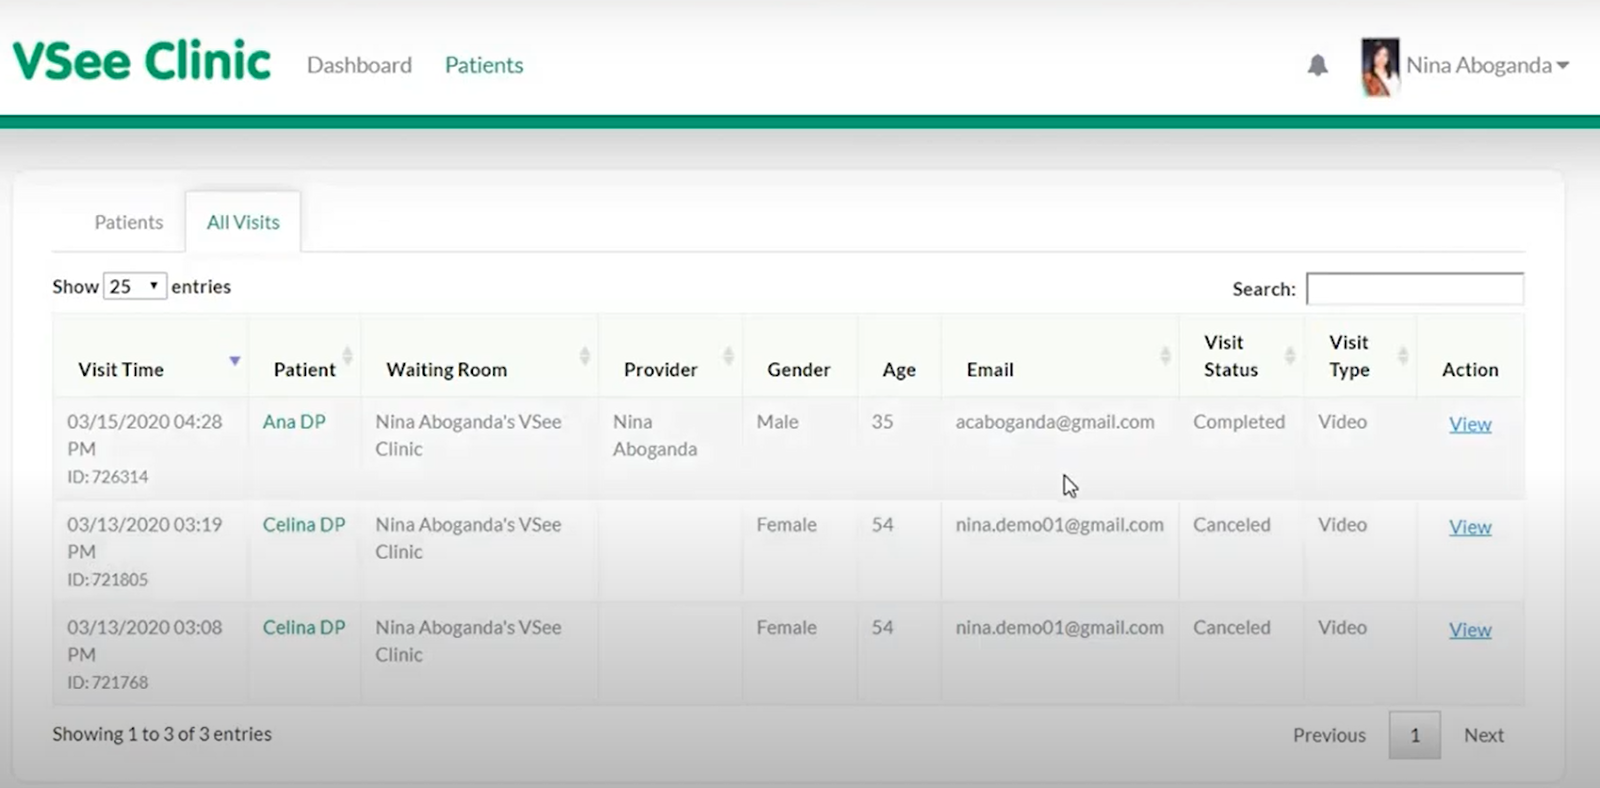View the Completed visit for Ana DP
The image size is (1600, 788).
coord(1470,424)
